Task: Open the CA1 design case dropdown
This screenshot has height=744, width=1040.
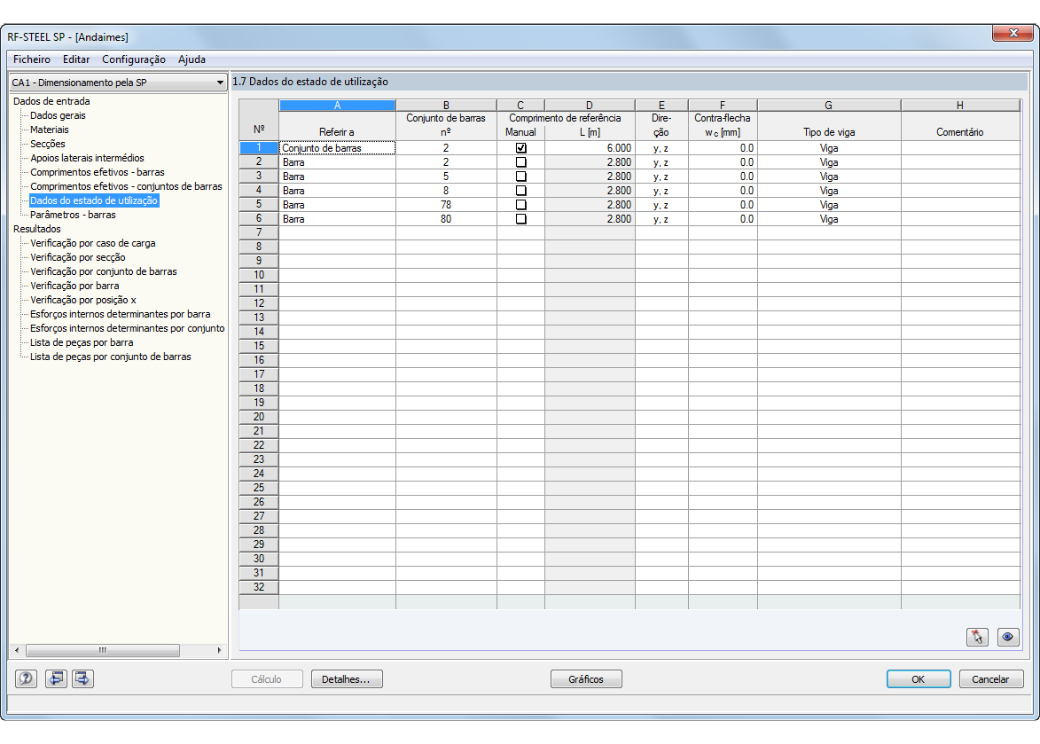Action: [x=118, y=82]
